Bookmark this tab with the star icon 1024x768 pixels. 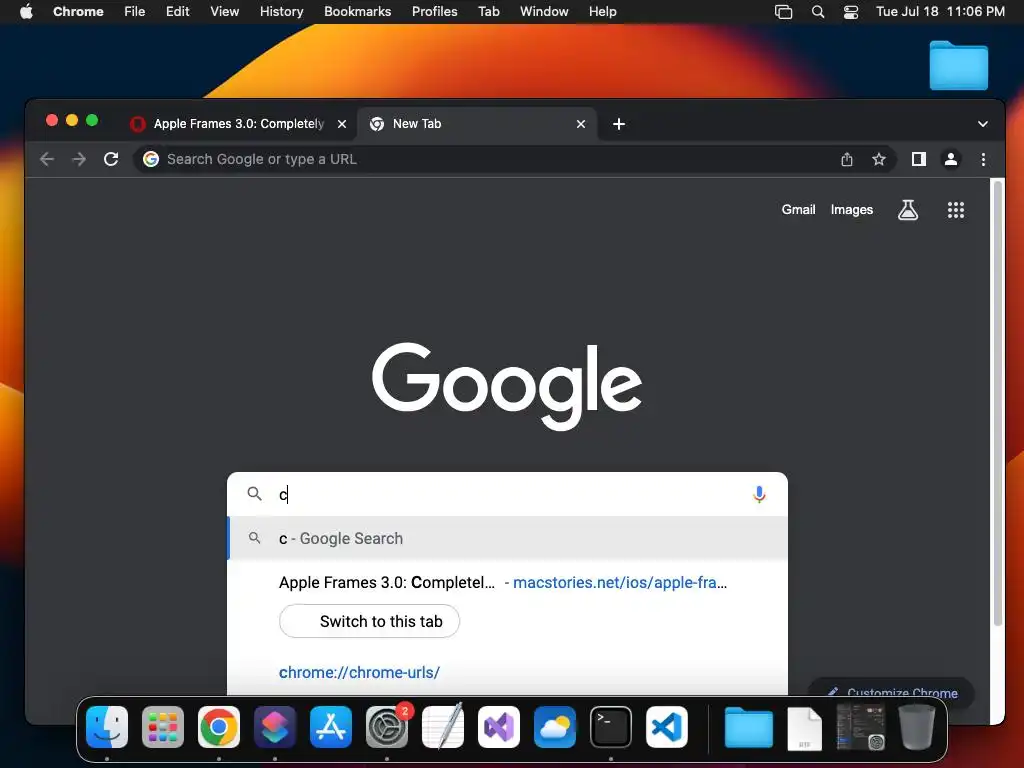pyautogui.click(x=879, y=159)
